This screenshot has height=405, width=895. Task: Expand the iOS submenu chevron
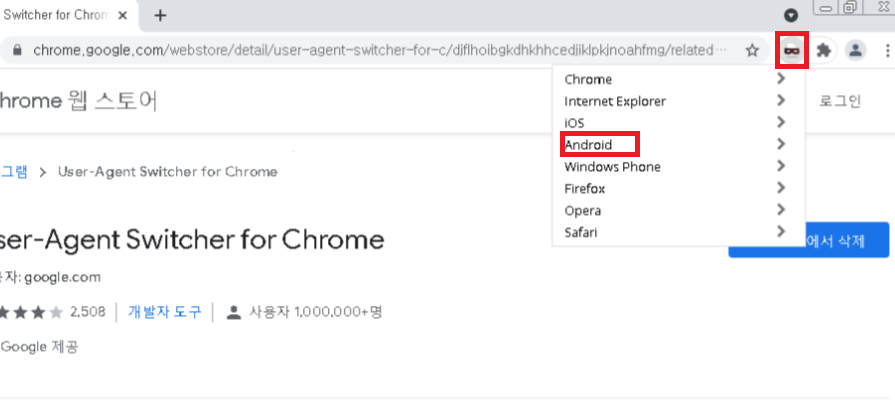tap(781, 122)
